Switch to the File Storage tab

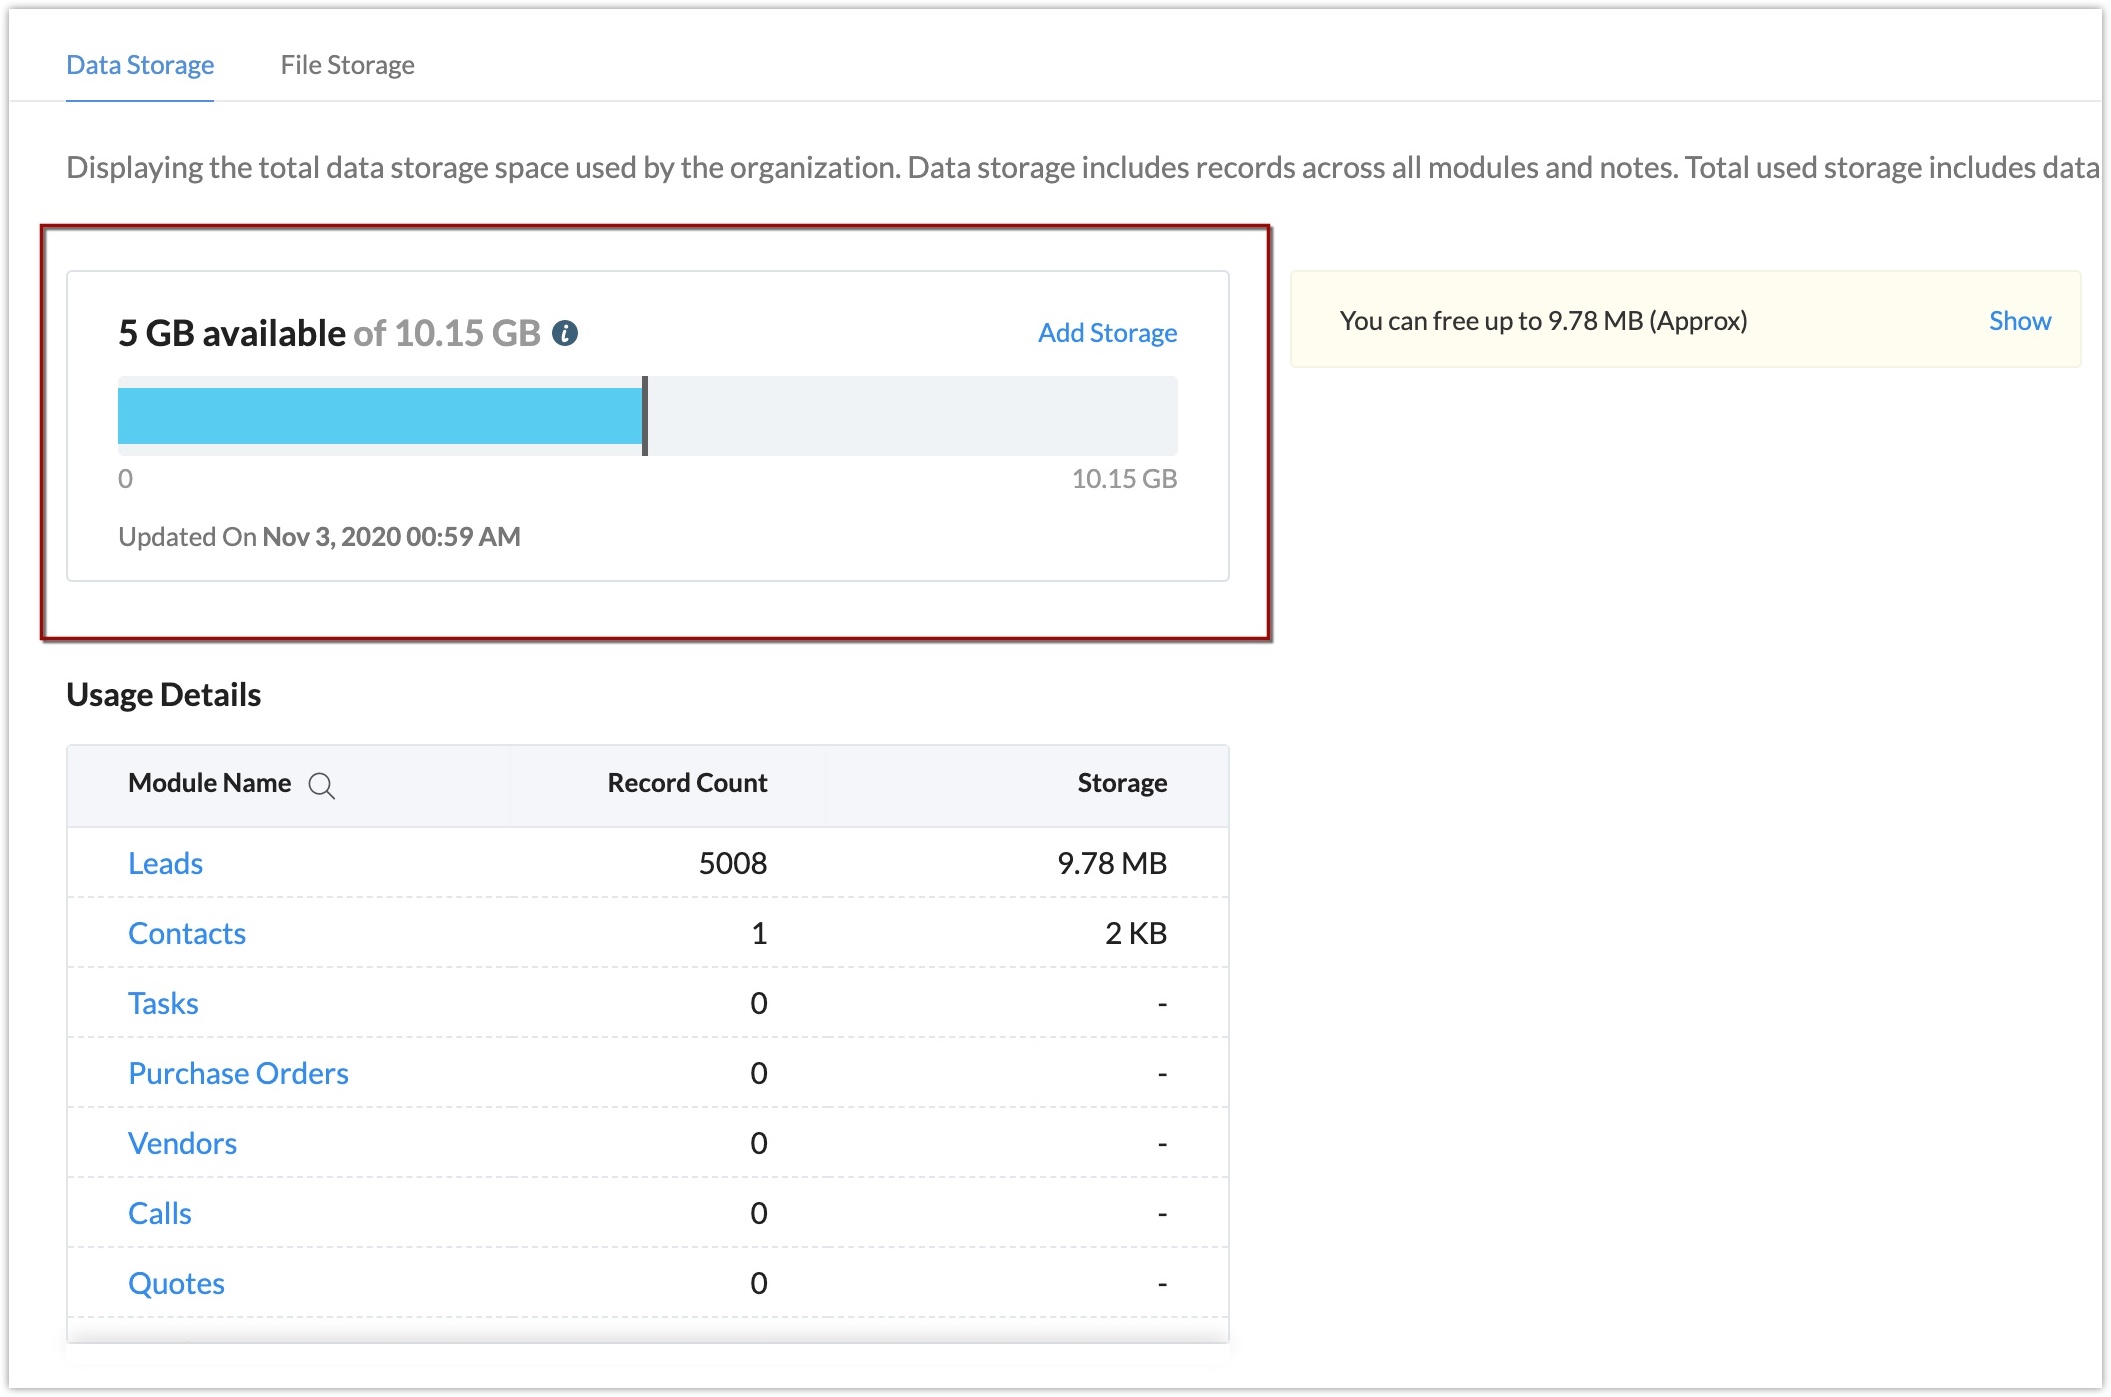(x=348, y=64)
